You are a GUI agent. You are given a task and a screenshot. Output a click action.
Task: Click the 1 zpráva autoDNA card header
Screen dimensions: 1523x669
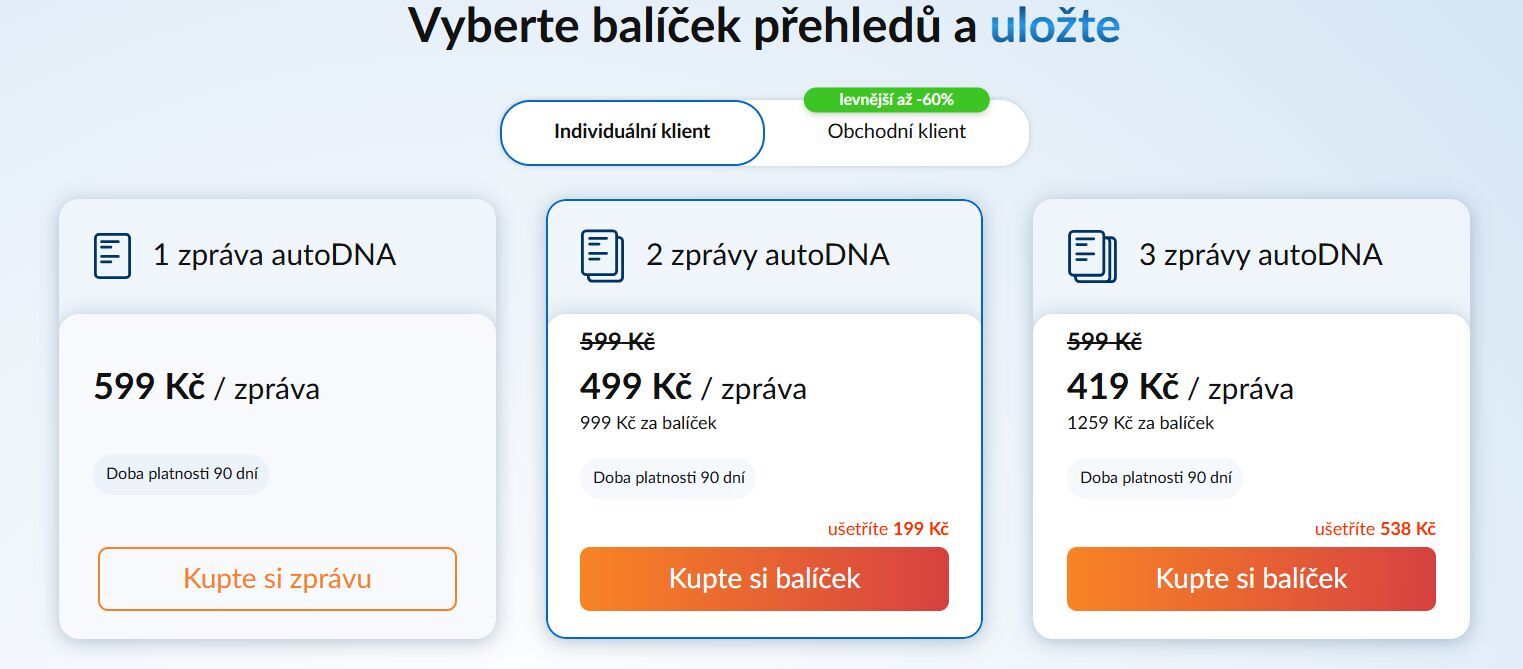coord(277,254)
